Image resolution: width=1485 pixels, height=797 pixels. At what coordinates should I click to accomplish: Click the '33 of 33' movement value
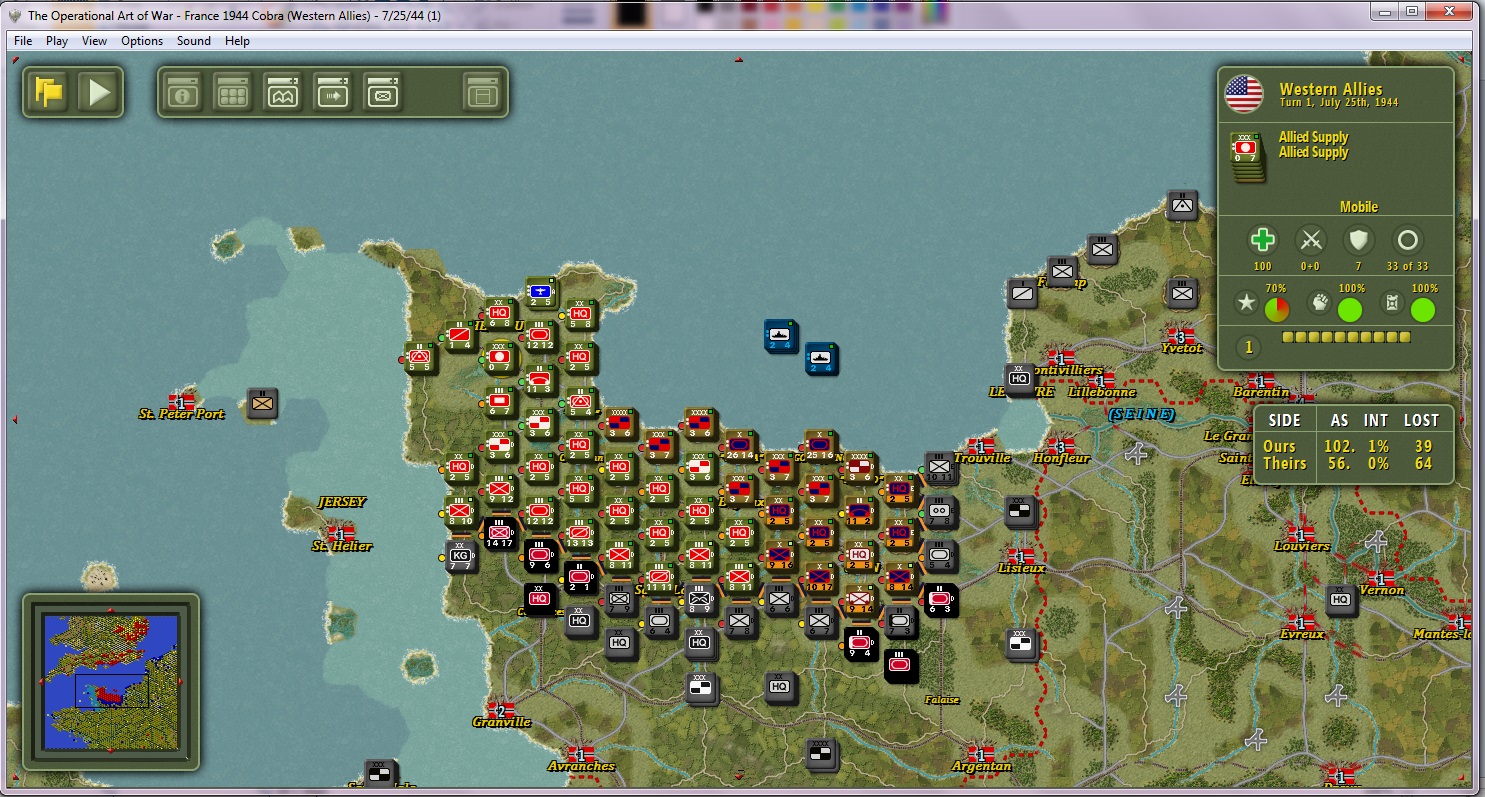(x=1408, y=267)
